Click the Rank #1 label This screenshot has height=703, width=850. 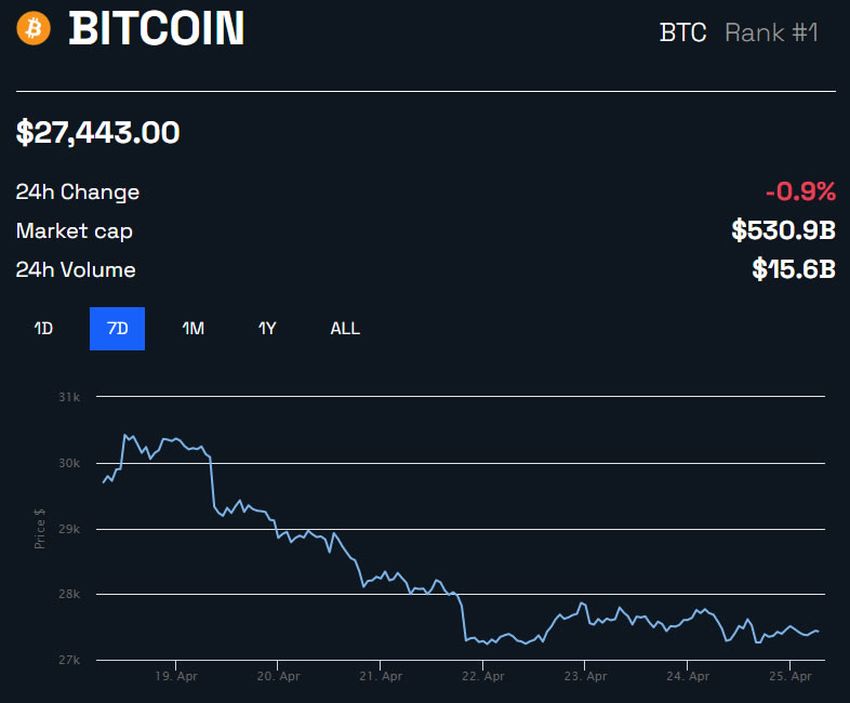coord(772,33)
